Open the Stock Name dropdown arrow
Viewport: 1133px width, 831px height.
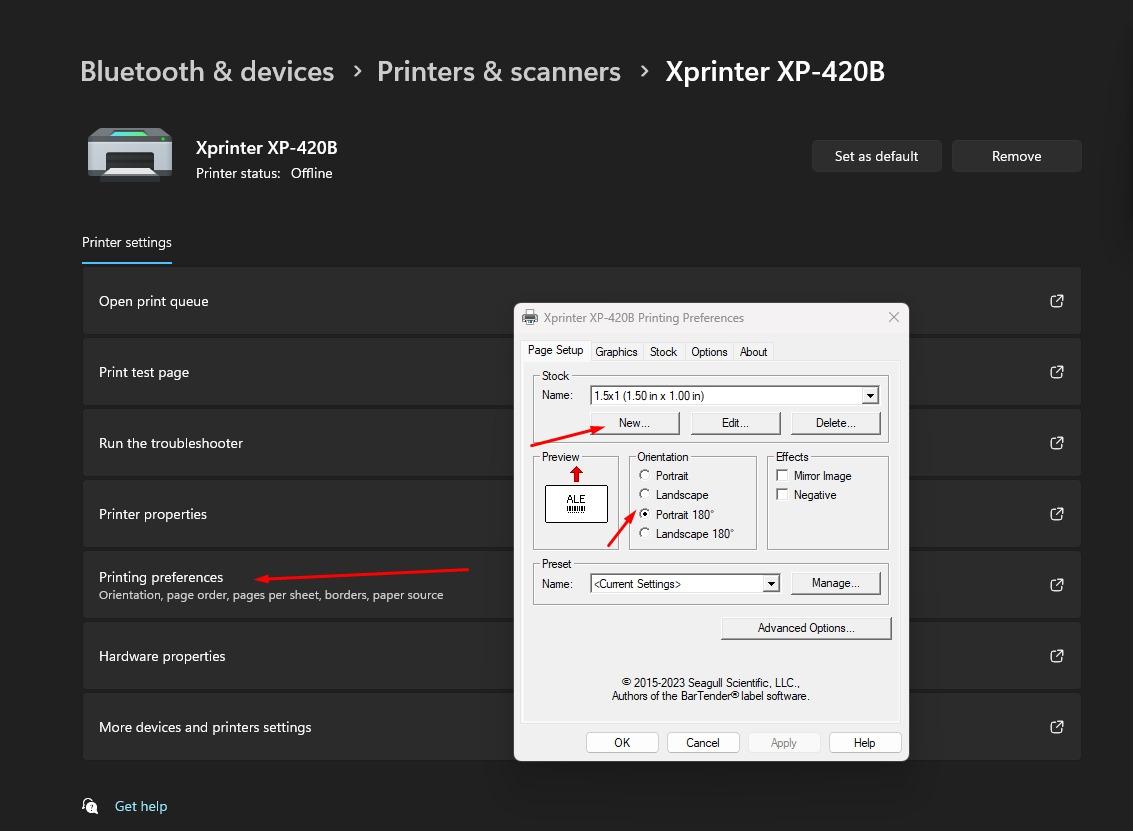coord(870,395)
